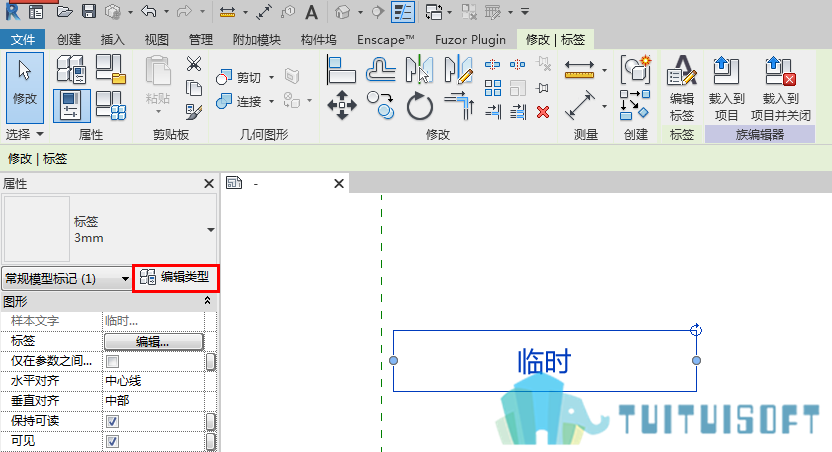The height and width of the screenshot is (452, 832).
Task: Click the 编辑... button in 标签 row
Action: [153, 342]
